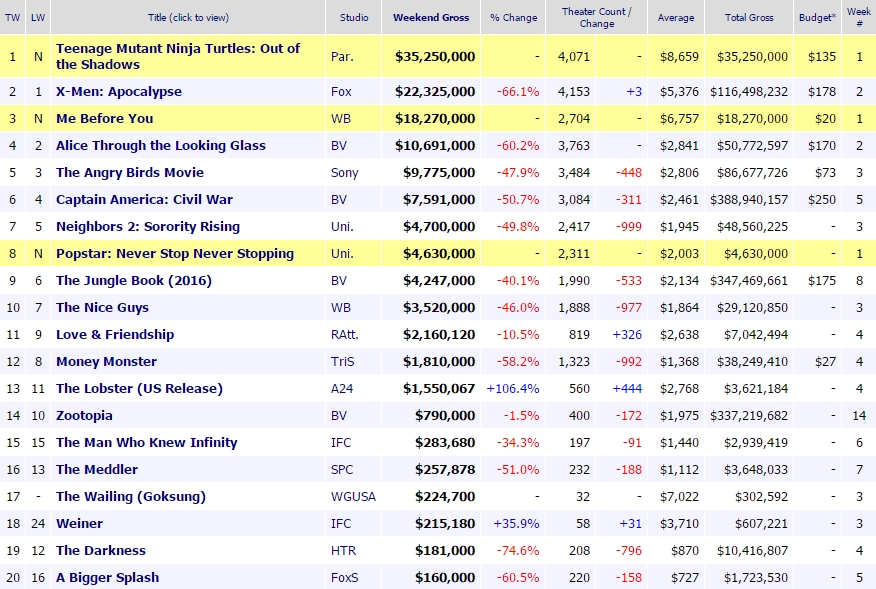Select total gross $337,219,682
876x589 pixels.
tap(749, 416)
